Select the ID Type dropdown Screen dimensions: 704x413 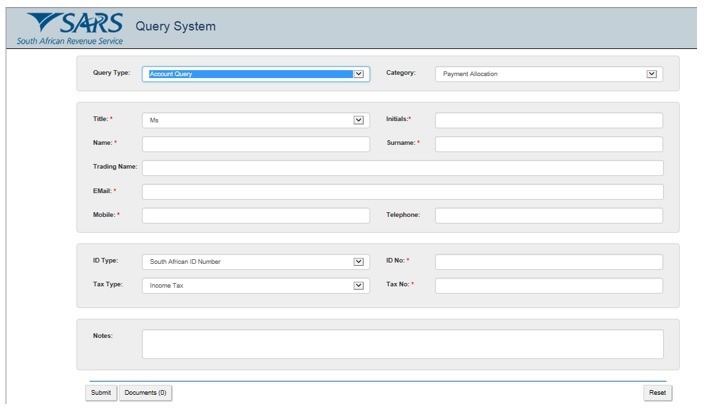pyautogui.click(x=255, y=262)
